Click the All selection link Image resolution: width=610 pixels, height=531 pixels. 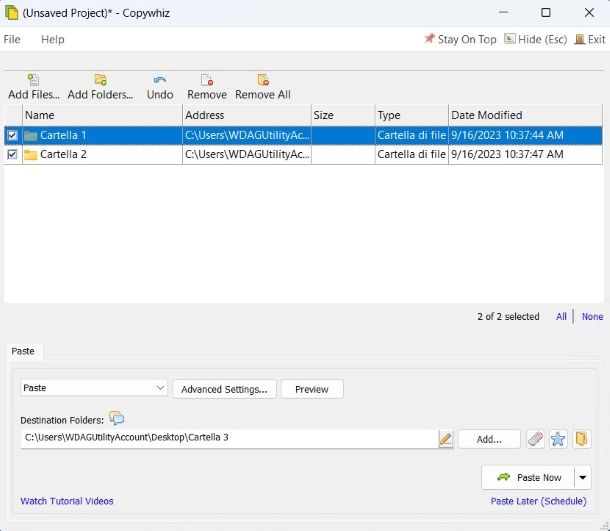(x=561, y=317)
